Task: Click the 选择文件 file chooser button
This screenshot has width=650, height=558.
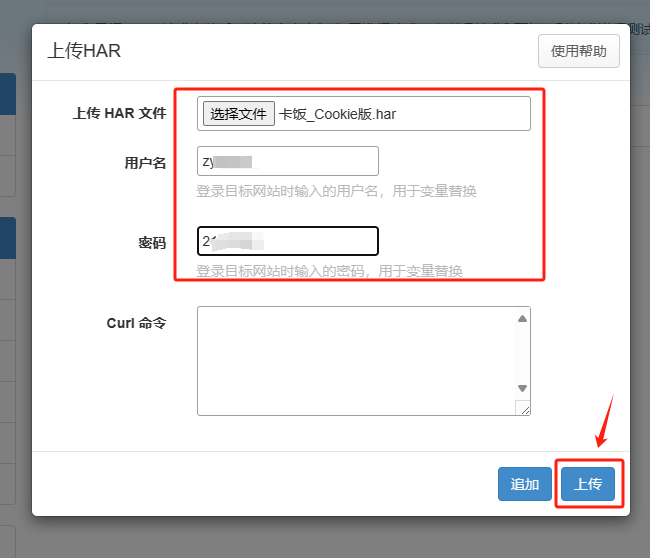Action: [x=238, y=113]
